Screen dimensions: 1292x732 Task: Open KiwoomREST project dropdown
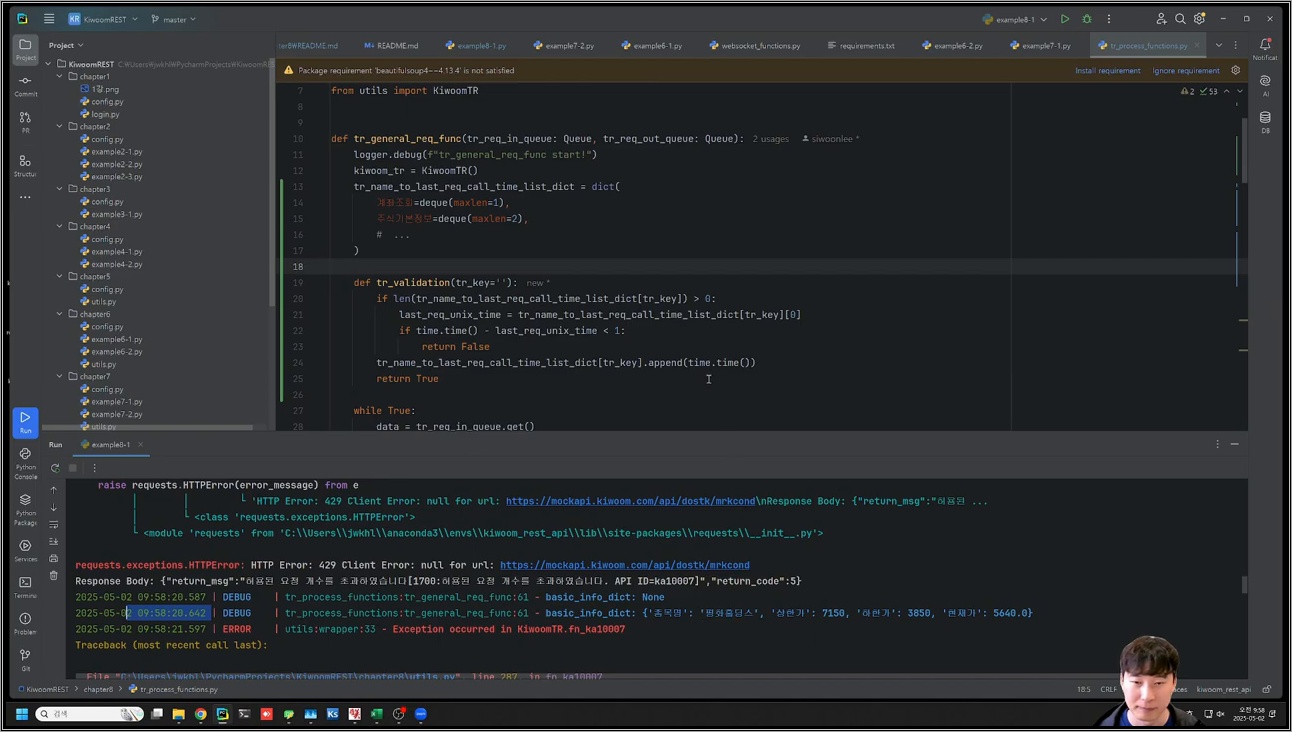pos(103,19)
